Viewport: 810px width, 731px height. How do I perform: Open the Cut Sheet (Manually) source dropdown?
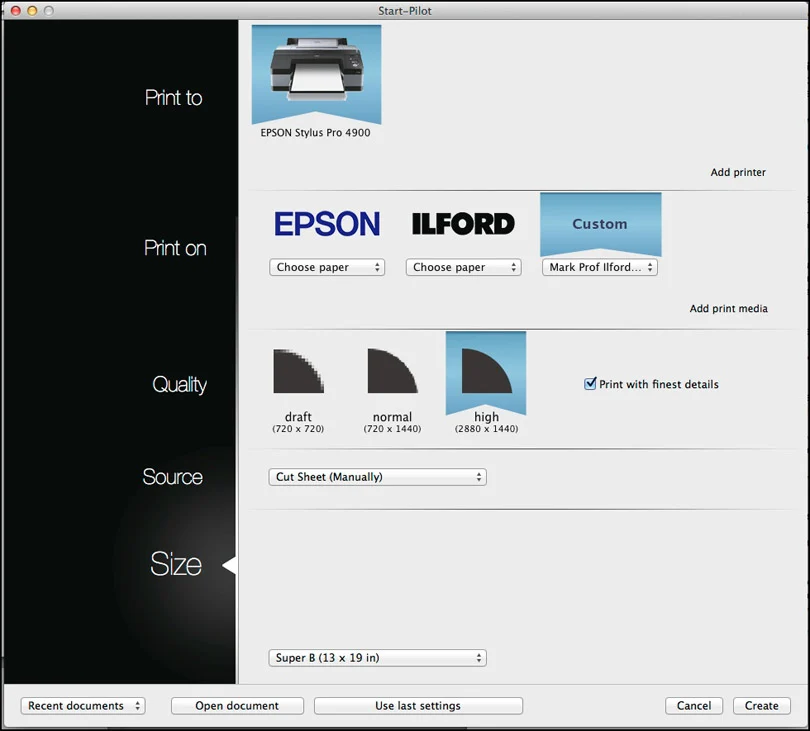pos(378,477)
